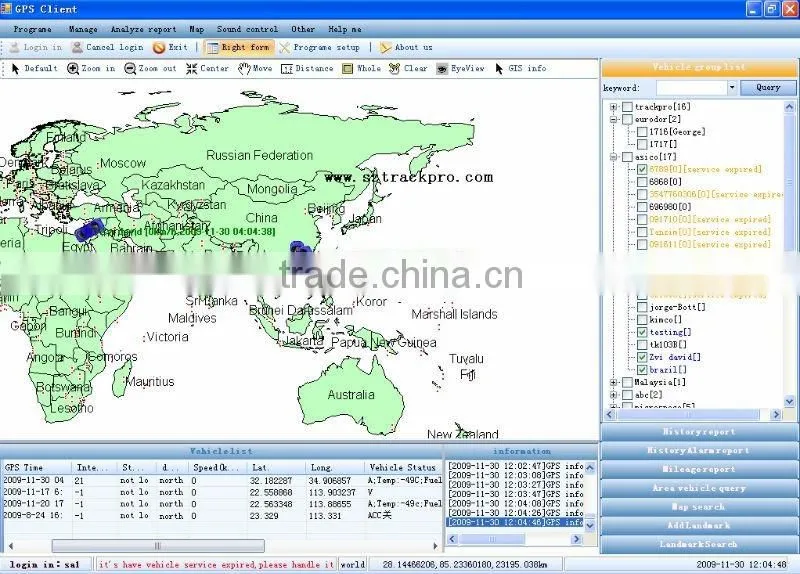Open the Add Landmark panel

(x=698, y=526)
